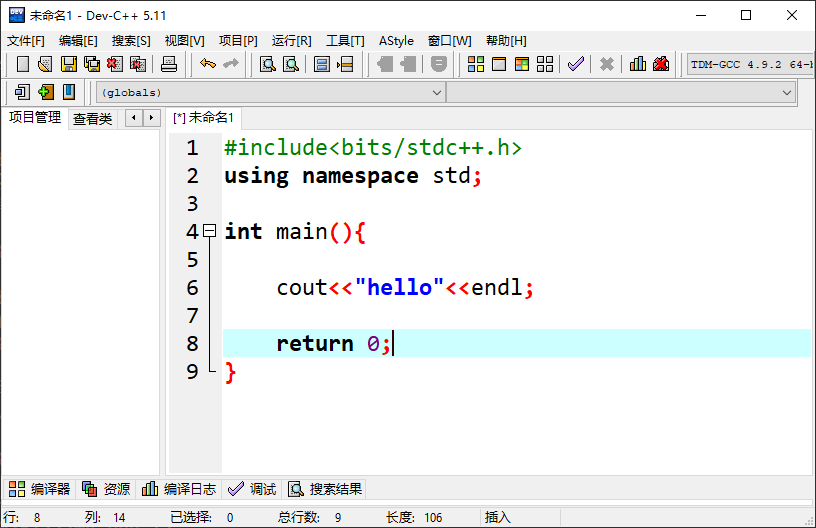Save the file with the floppy disk icon
Image resolution: width=816 pixels, height=528 pixels.
click(x=69, y=64)
